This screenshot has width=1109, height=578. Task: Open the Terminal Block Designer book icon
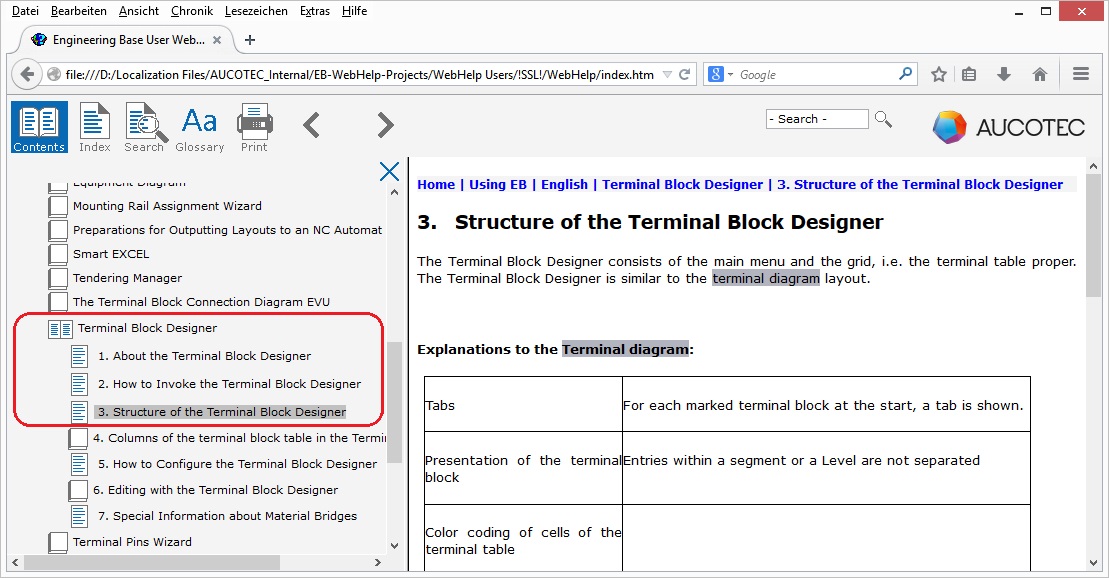60,329
